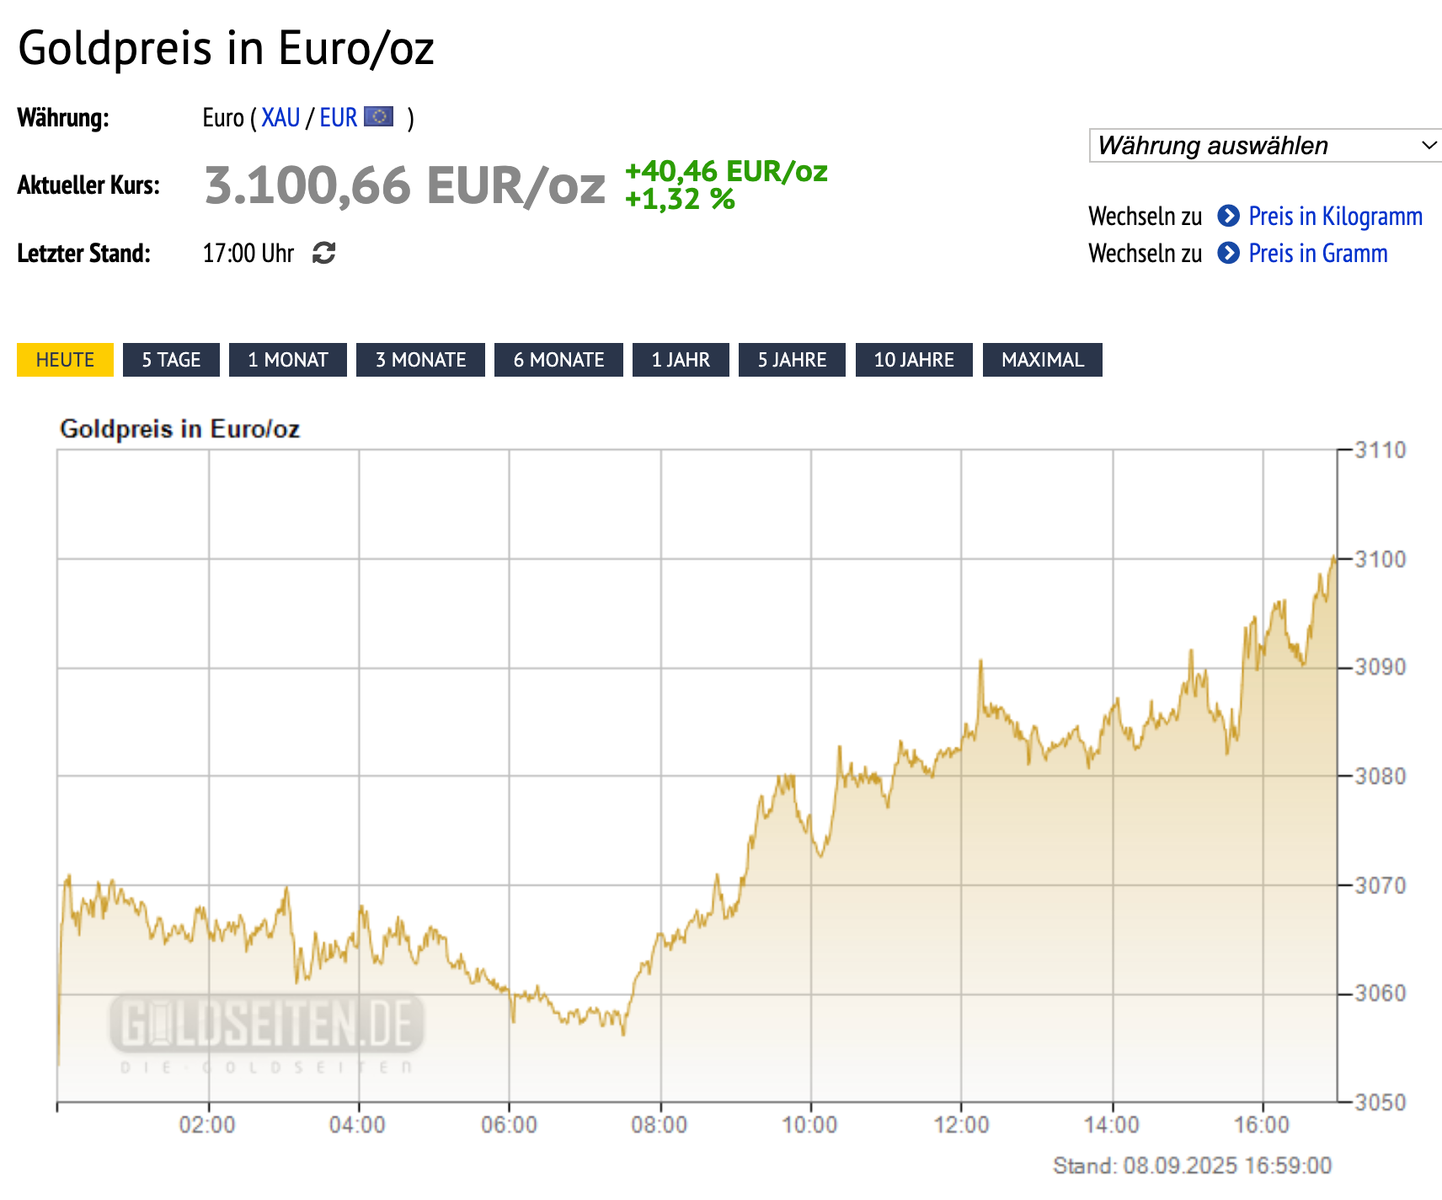Open the XAU link
Screen dimensions: 1442x1200
click(281, 118)
